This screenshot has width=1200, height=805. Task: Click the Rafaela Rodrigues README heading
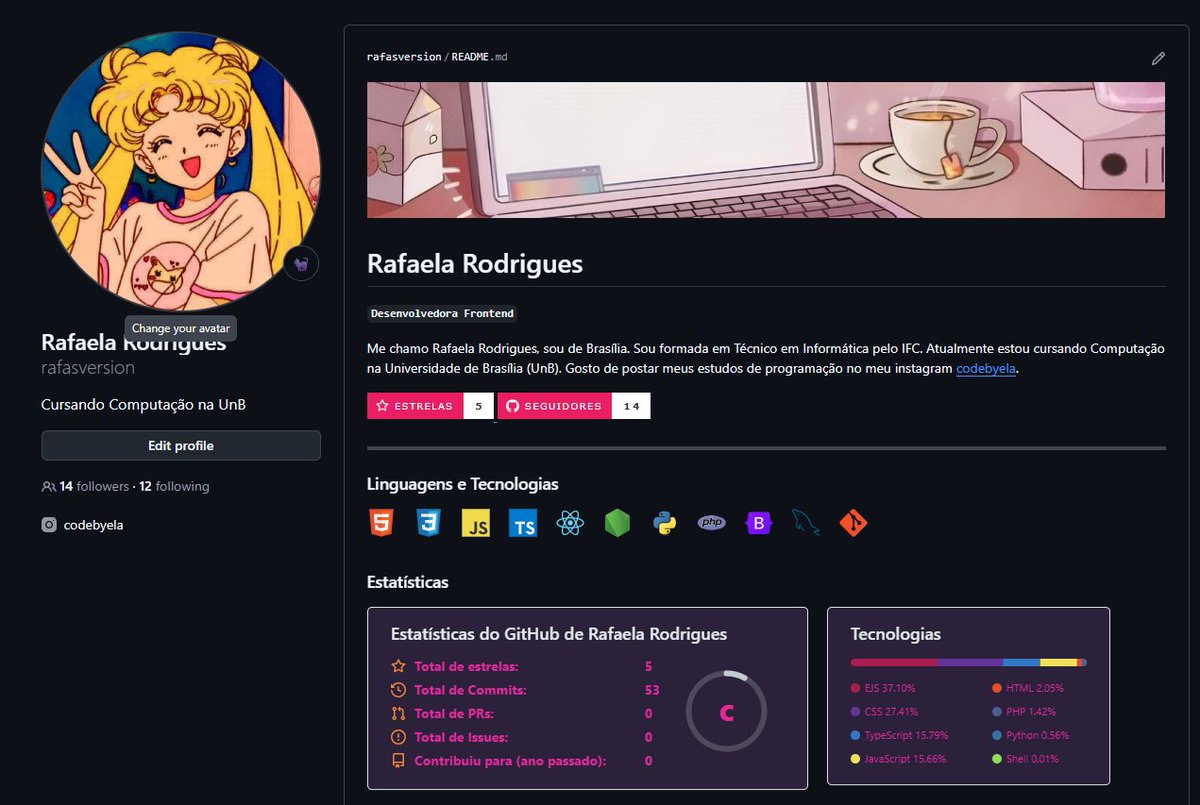(x=475, y=264)
